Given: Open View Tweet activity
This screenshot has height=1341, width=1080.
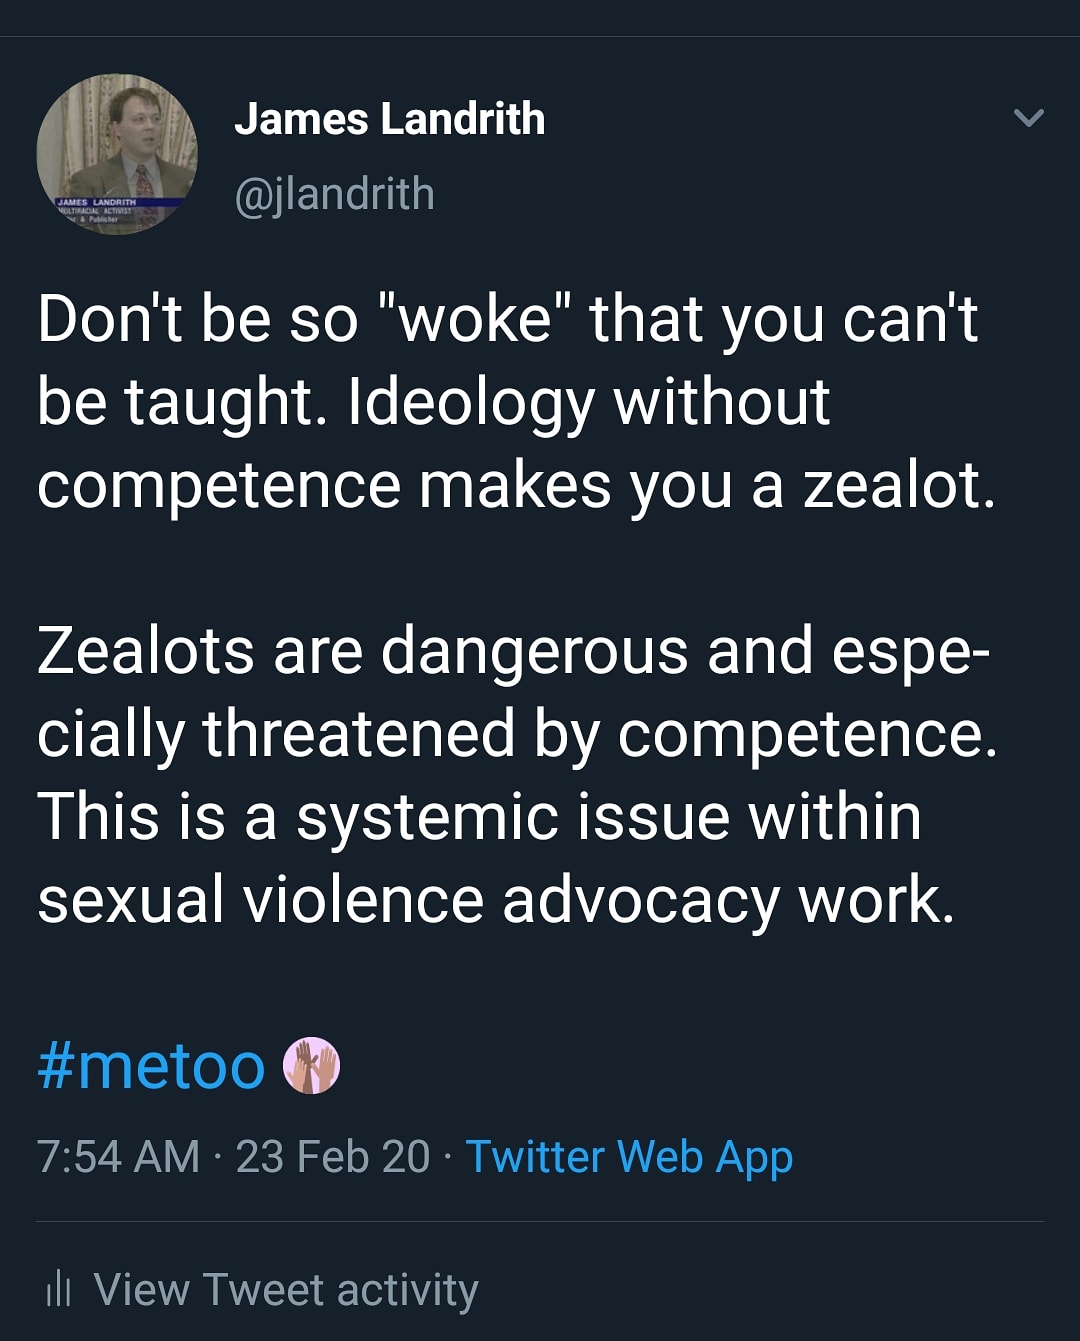Looking at the screenshot, I should 286,1290.
